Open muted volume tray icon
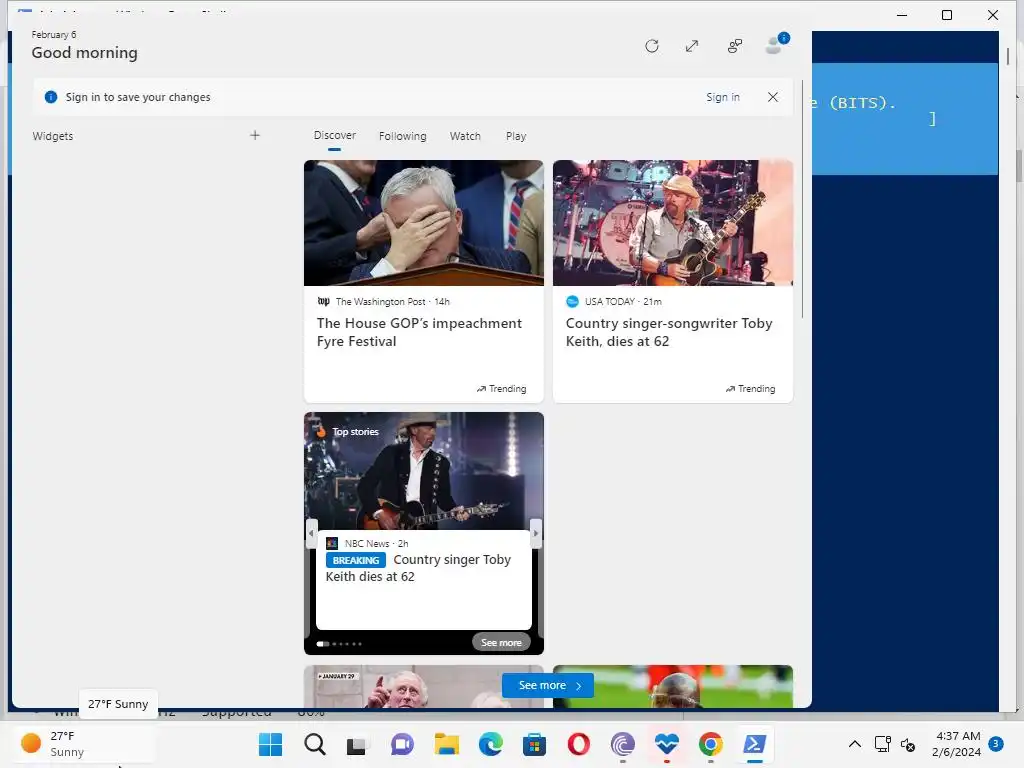1024x768 pixels. tap(908, 744)
